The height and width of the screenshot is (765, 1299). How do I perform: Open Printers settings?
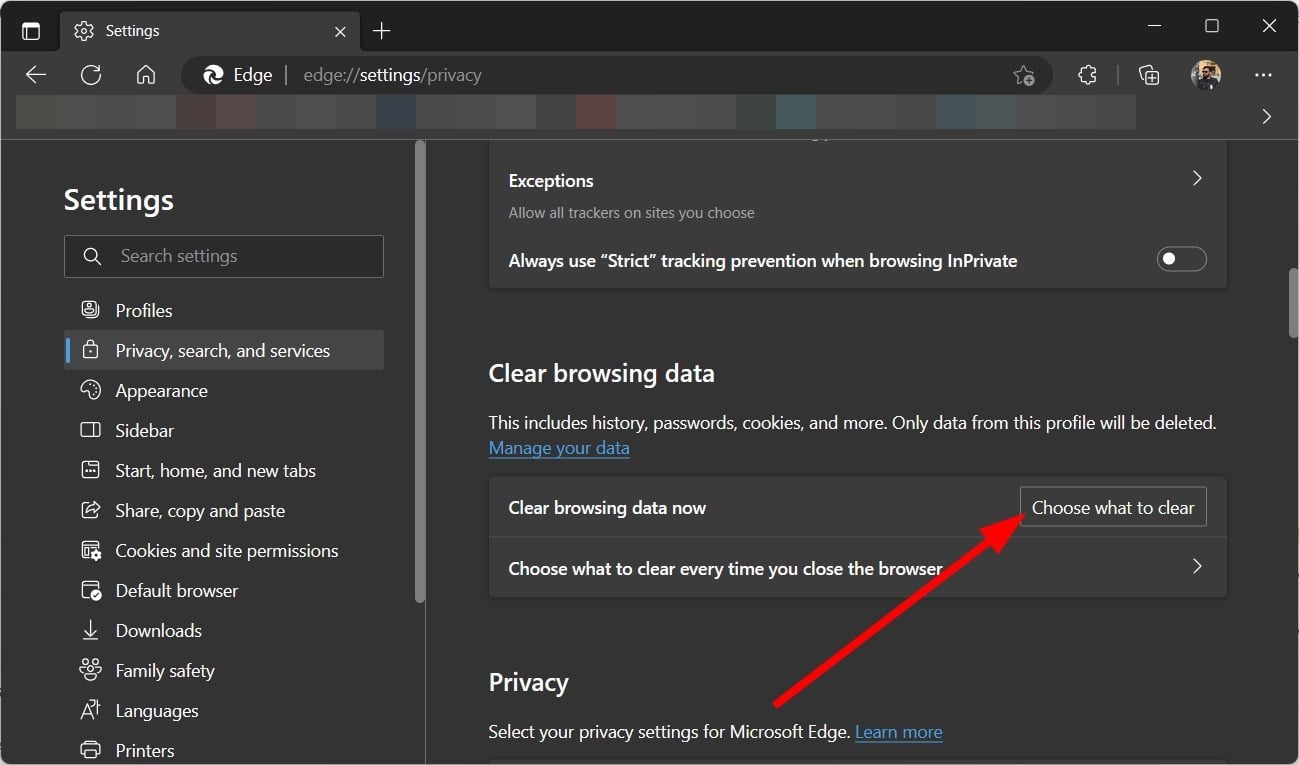[224, 750]
